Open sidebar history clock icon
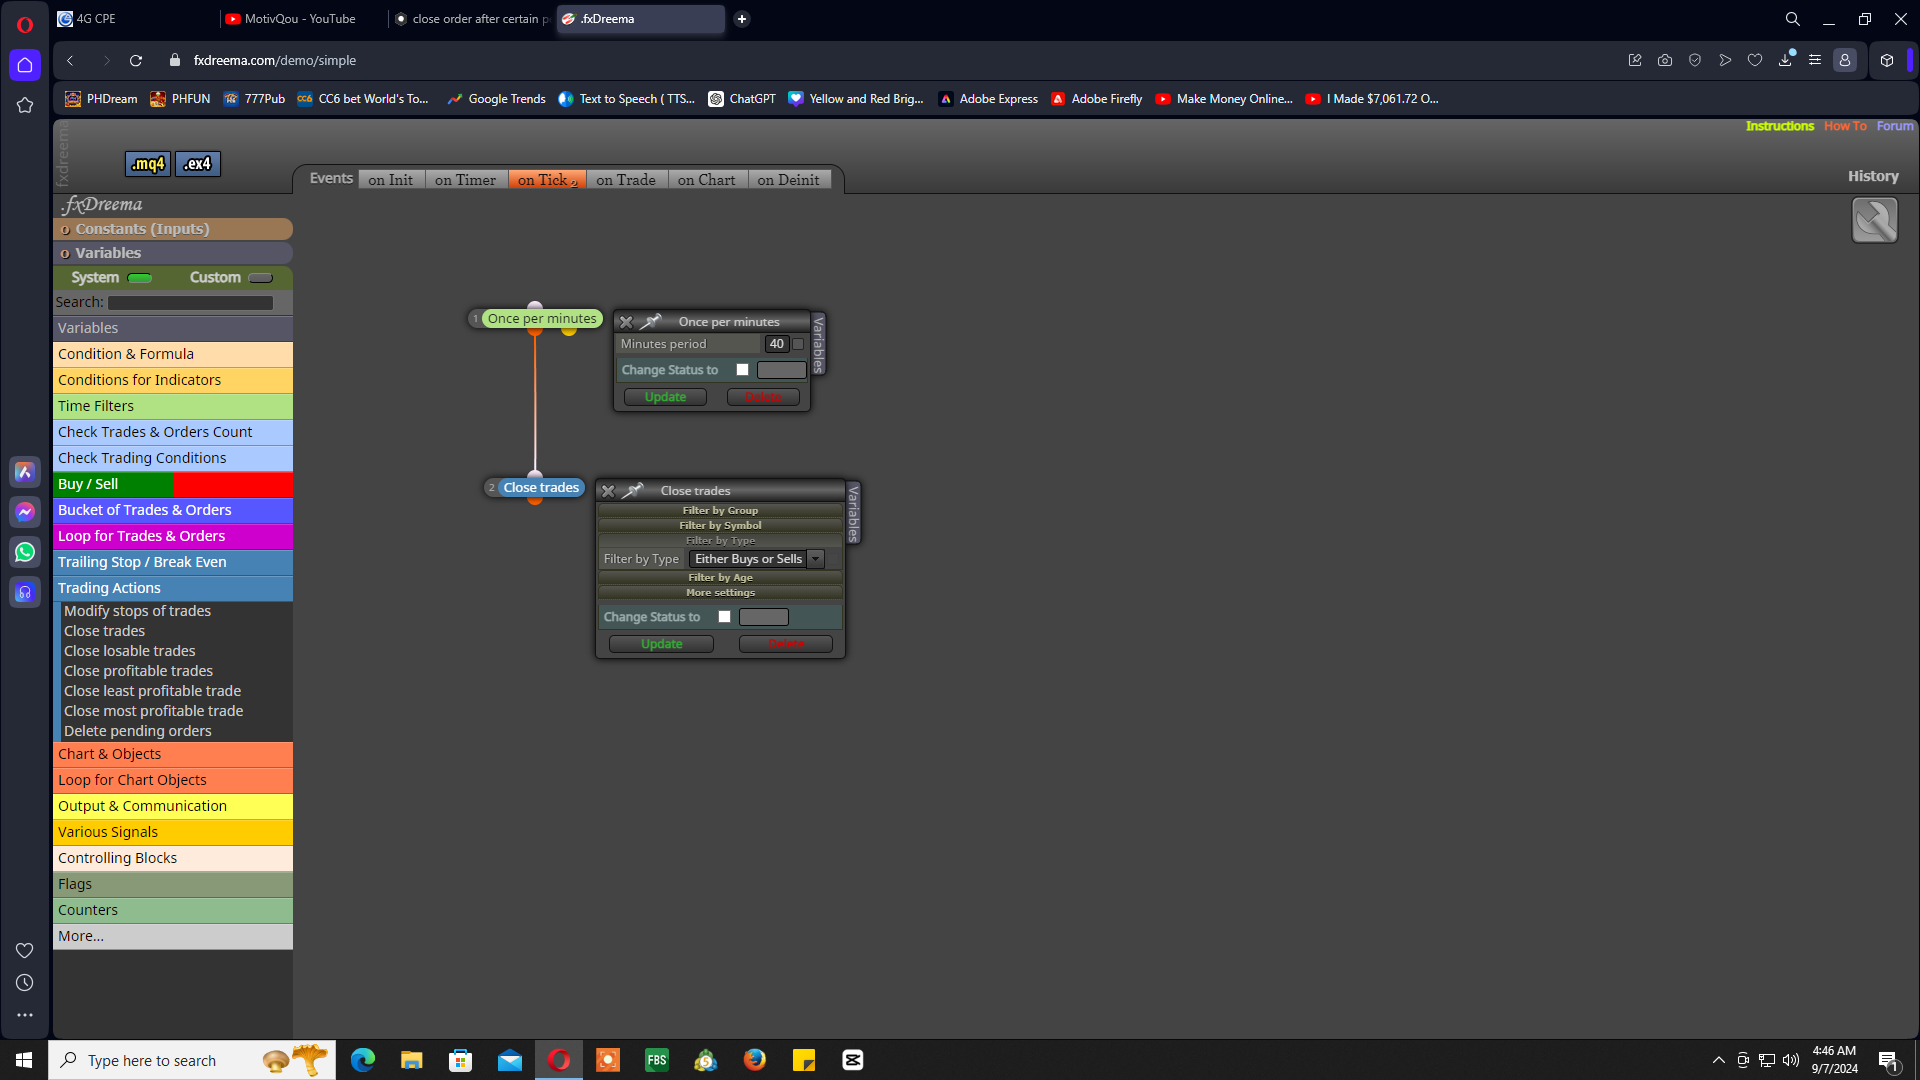The height and width of the screenshot is (1080, 1920). click(25, 983)
